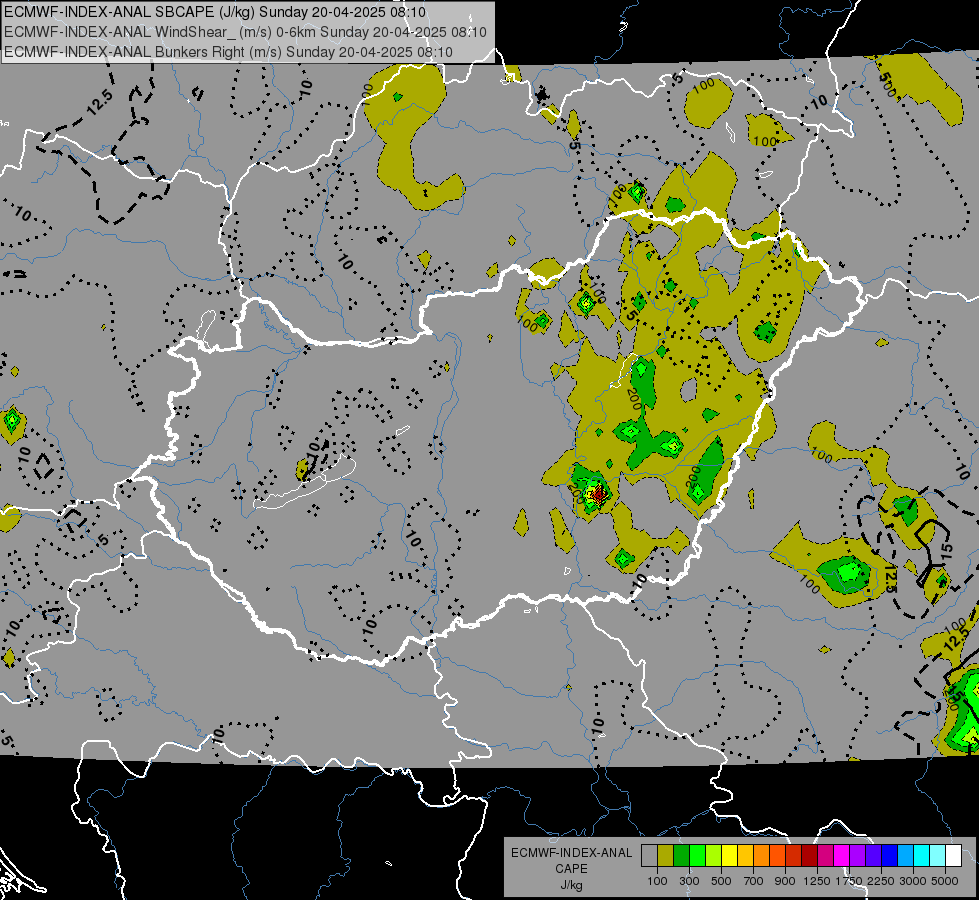
Task: Click the 15 wind shear contour label
Action: point(945,550)
